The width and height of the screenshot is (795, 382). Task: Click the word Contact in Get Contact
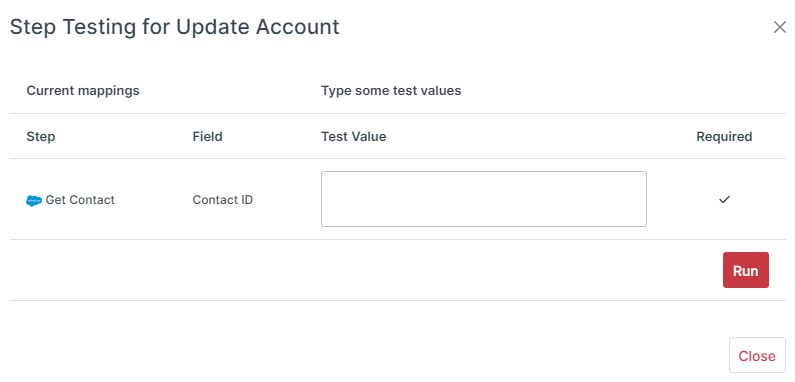tap(92, 200)
